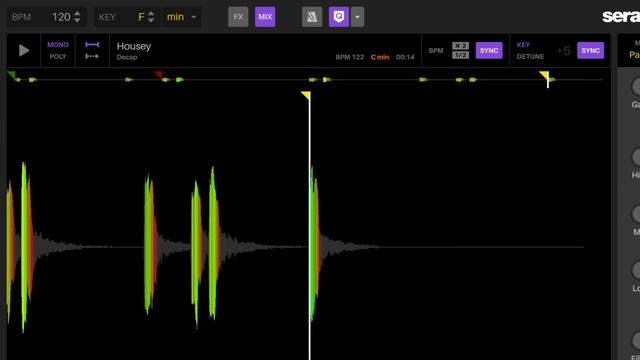Click the red cue marker in overview
This screenshot has width=640, height=360.
(x=158, y=74)
